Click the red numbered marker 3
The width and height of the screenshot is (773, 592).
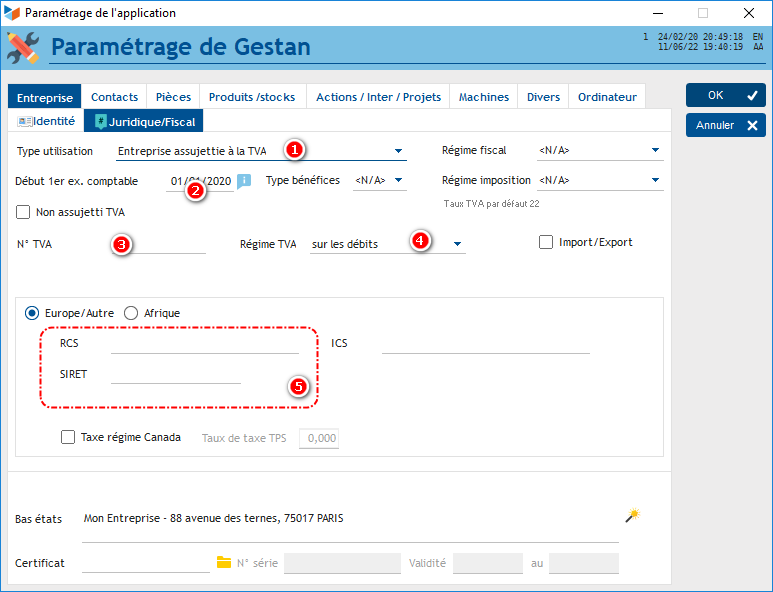pyautogui.click(x=121, y=244)
